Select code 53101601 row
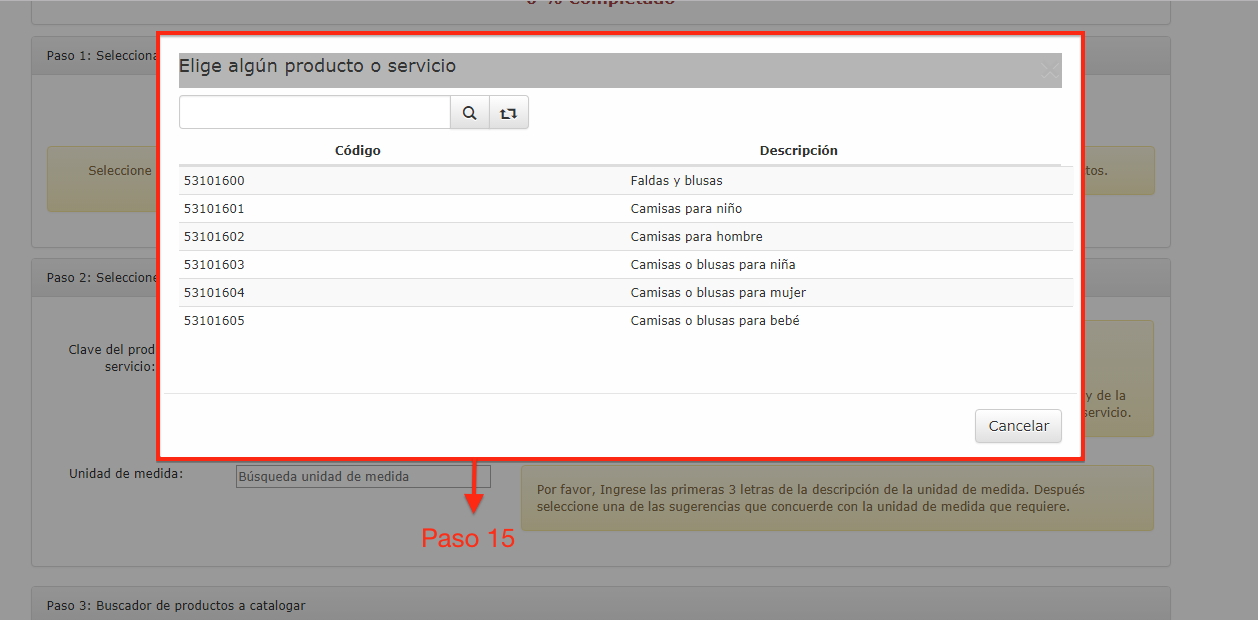 point(214,209)
